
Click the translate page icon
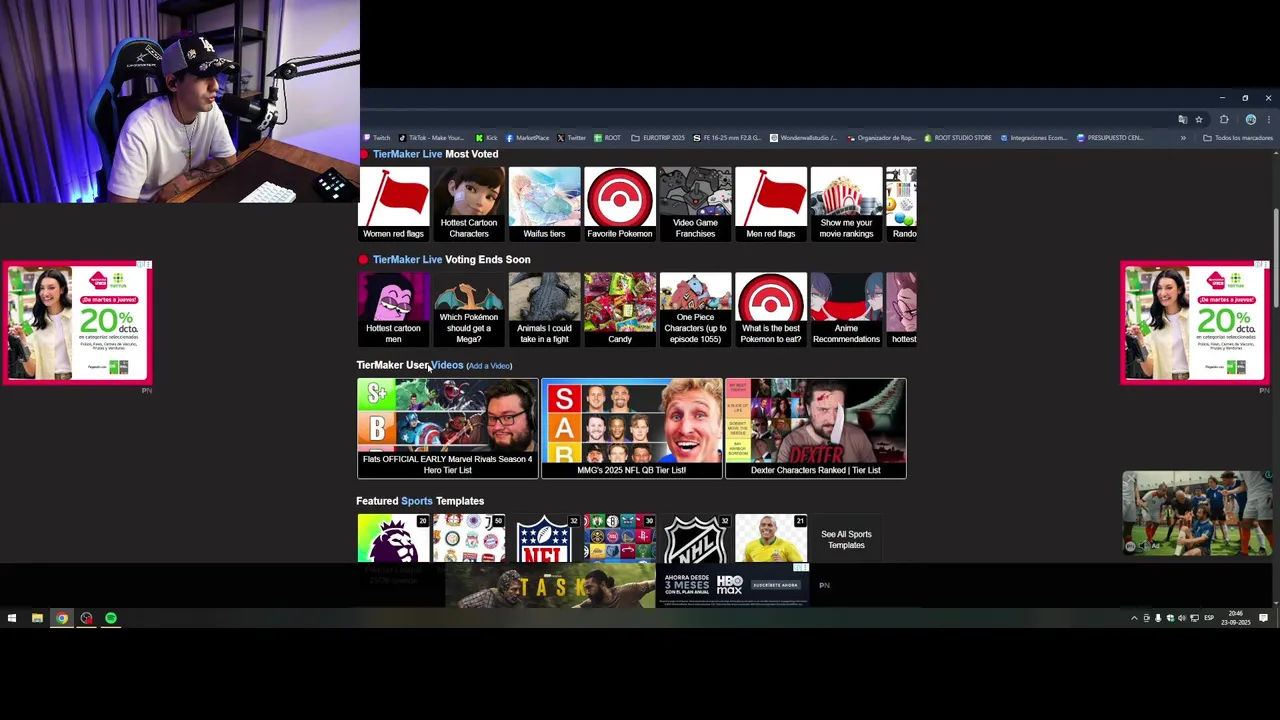(x=1183, y=119)
